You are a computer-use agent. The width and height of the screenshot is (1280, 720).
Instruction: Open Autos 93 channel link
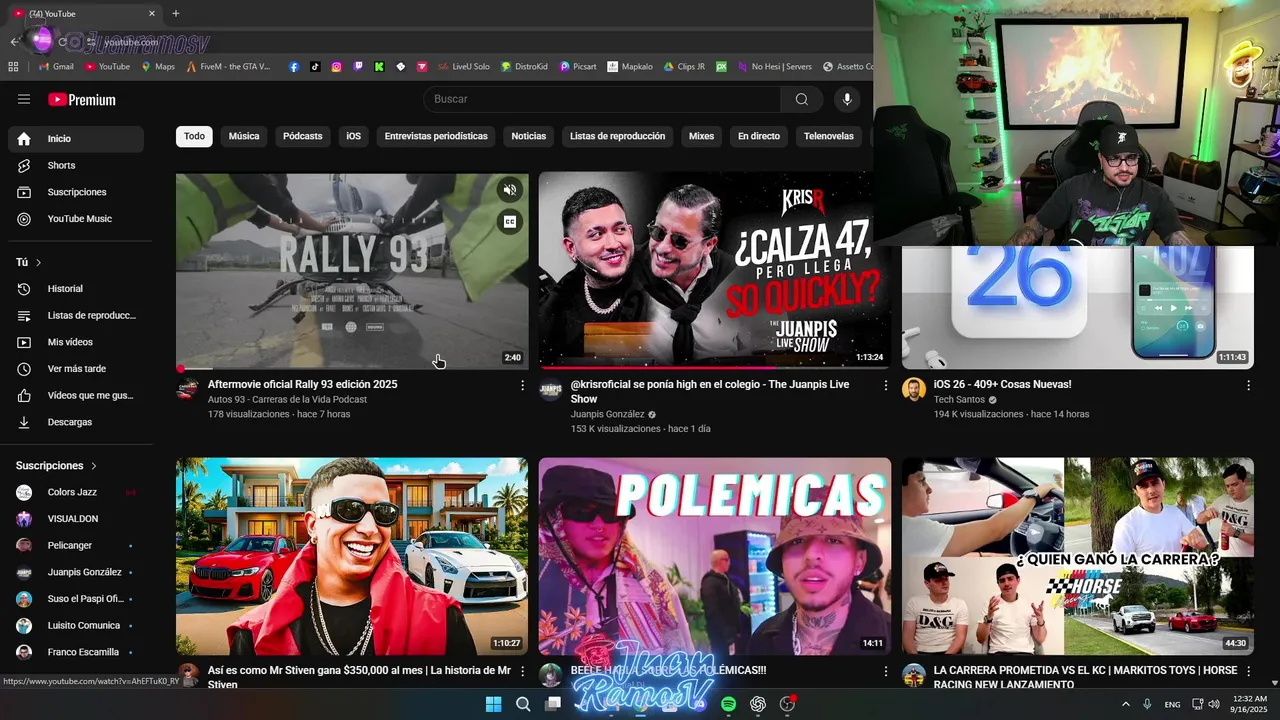[287, 400]
